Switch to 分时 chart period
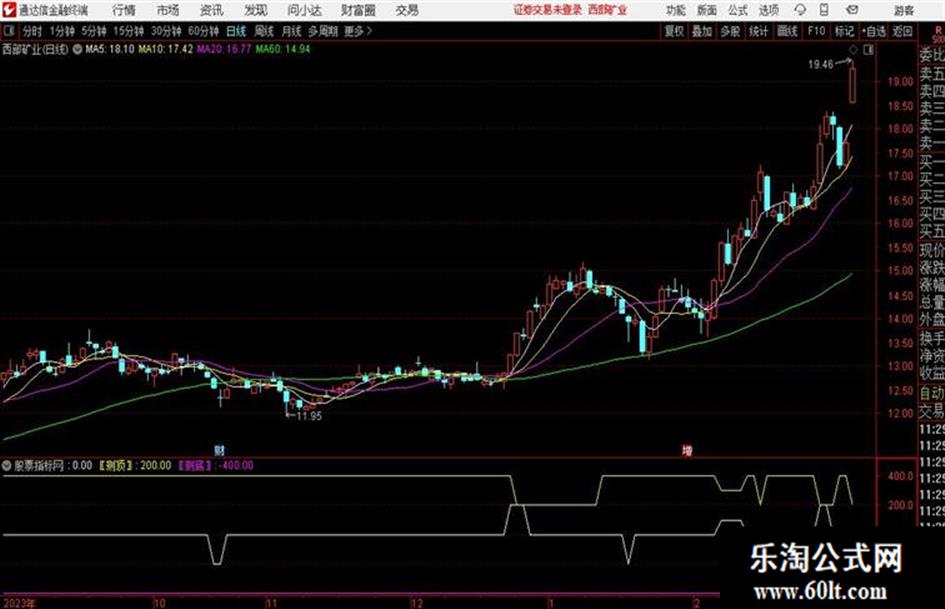 point(33,31)
